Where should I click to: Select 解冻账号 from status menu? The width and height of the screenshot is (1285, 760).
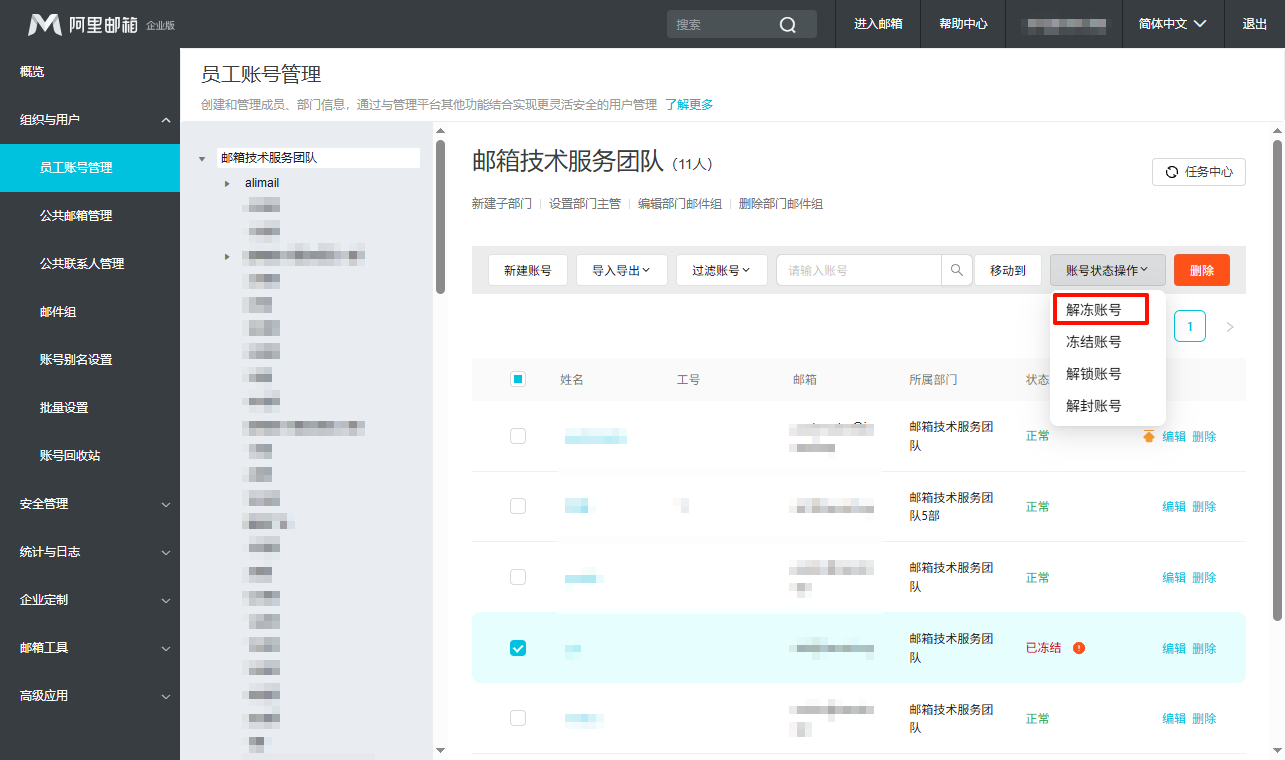tap(1095, 310)
